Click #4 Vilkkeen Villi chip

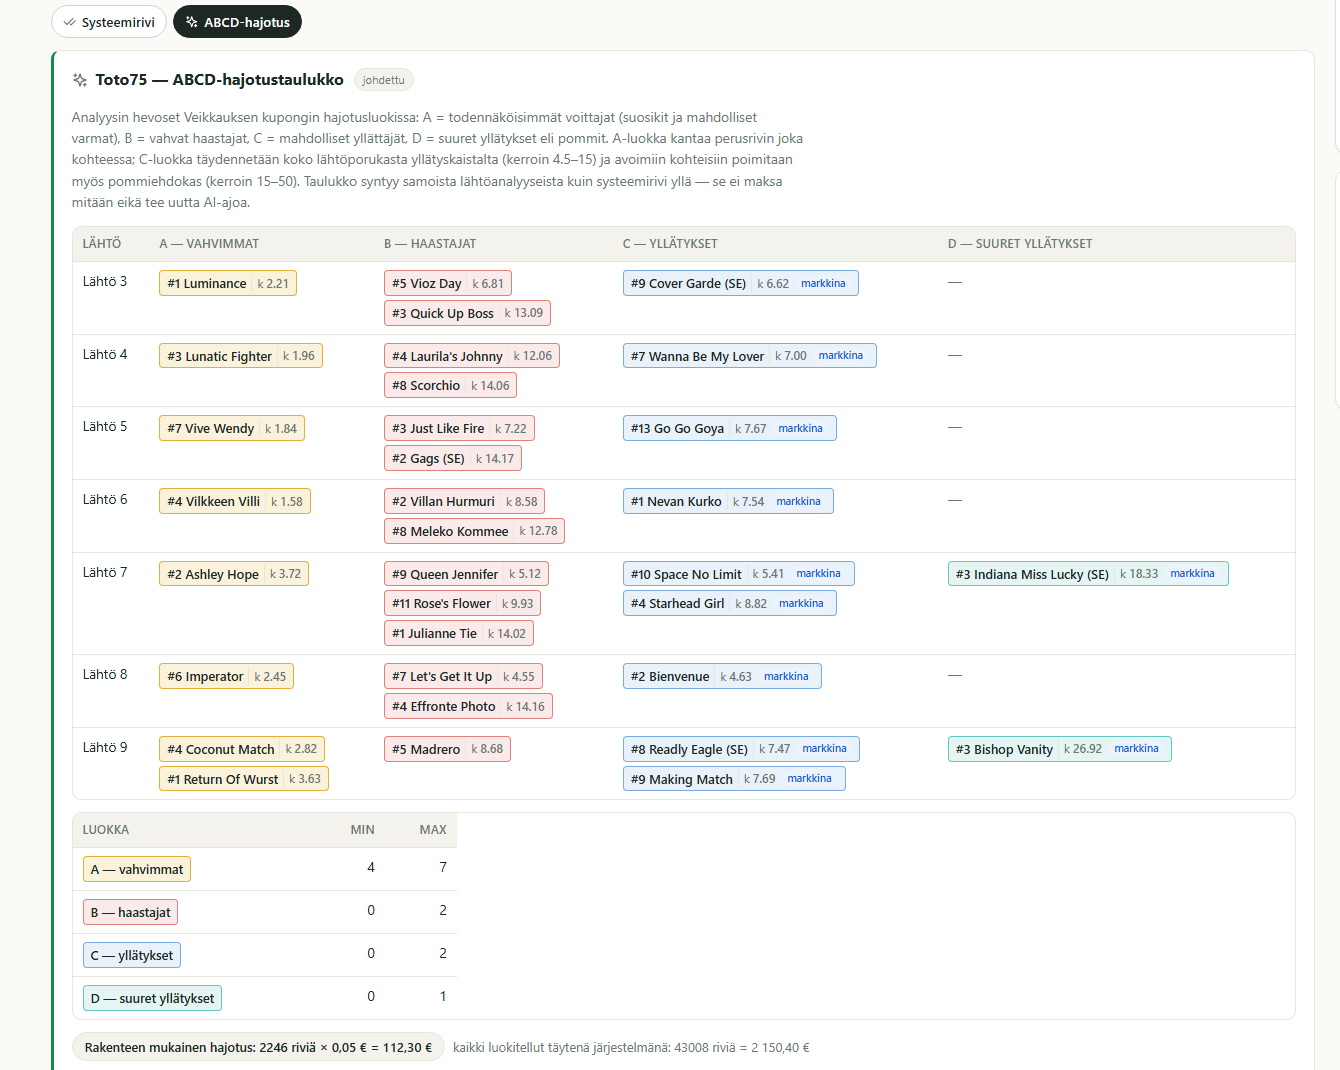235,501
